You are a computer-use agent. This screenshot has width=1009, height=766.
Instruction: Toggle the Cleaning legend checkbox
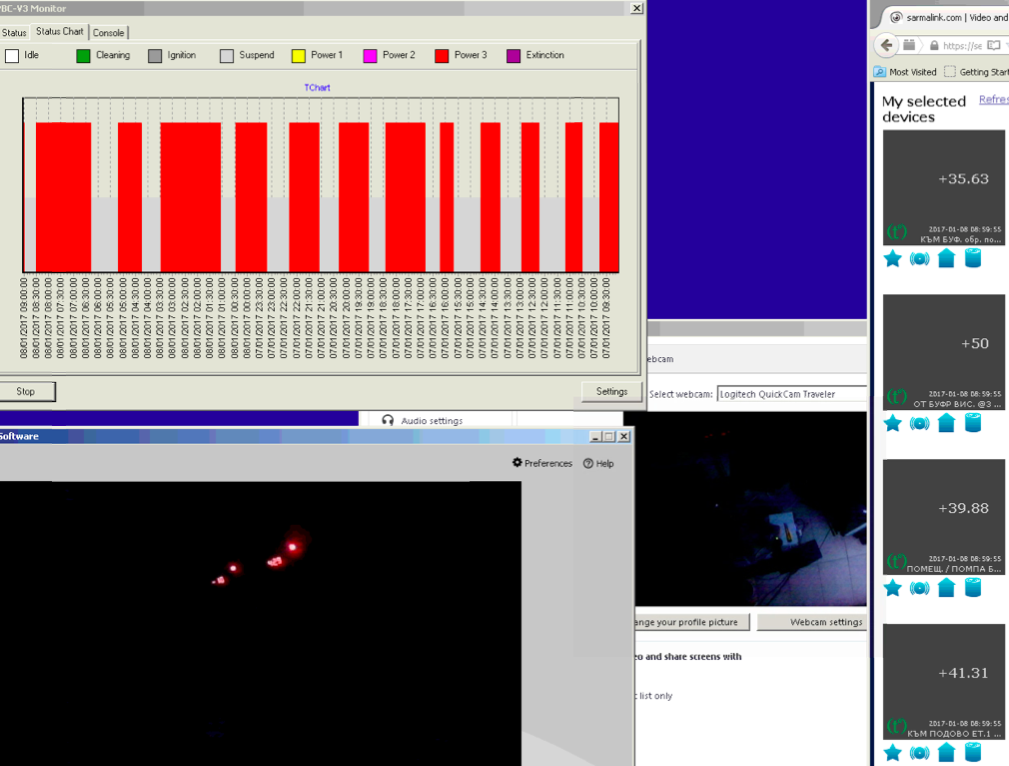click(x=84, y=56)
